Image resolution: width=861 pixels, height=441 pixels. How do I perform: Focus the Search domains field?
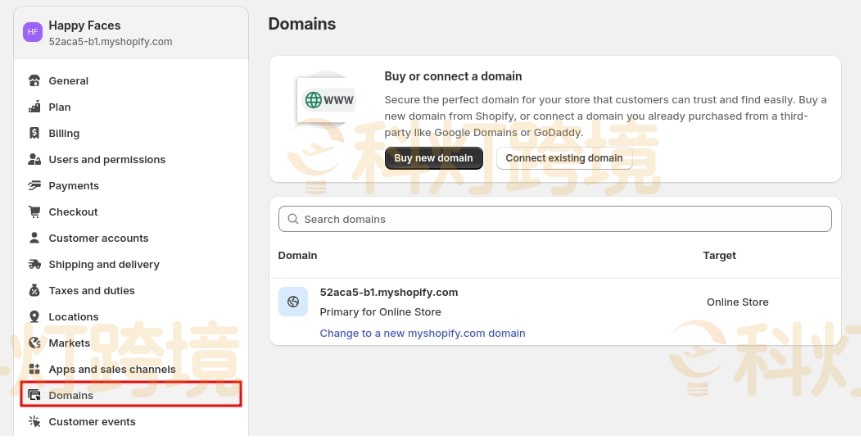coord(555,219)
